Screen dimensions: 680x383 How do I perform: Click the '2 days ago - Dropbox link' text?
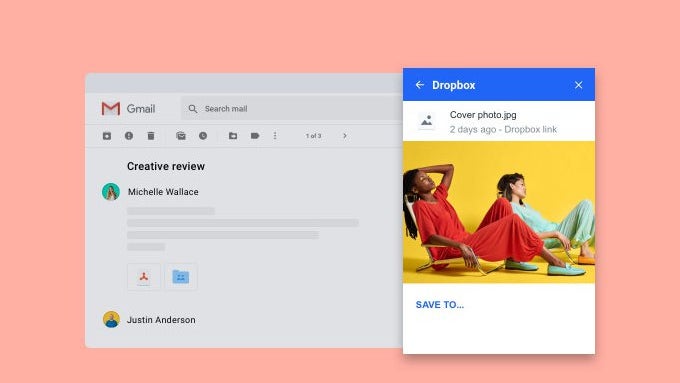tap(503, 129)
